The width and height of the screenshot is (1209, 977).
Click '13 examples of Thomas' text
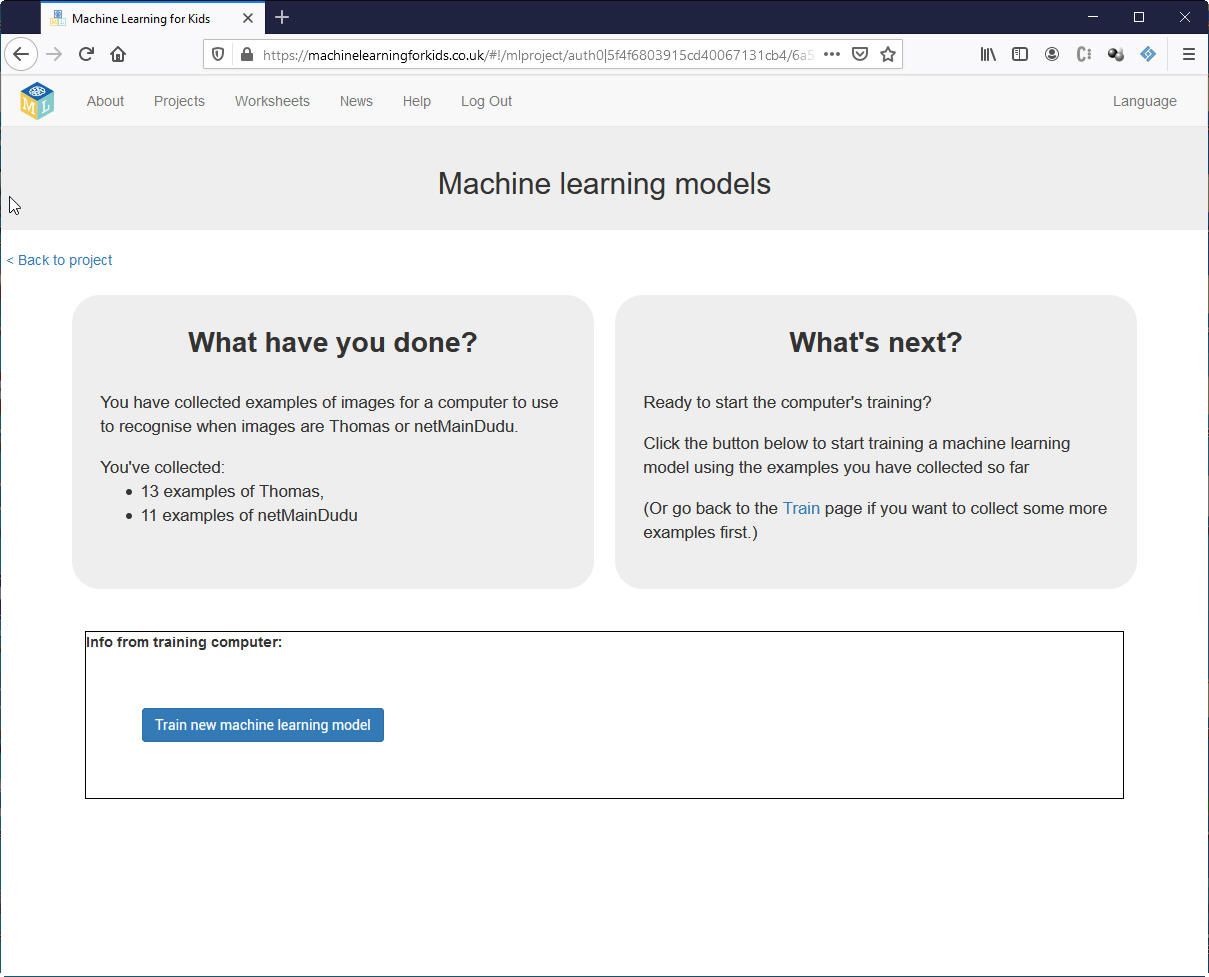pyautogui.click(x=232, y=491)
